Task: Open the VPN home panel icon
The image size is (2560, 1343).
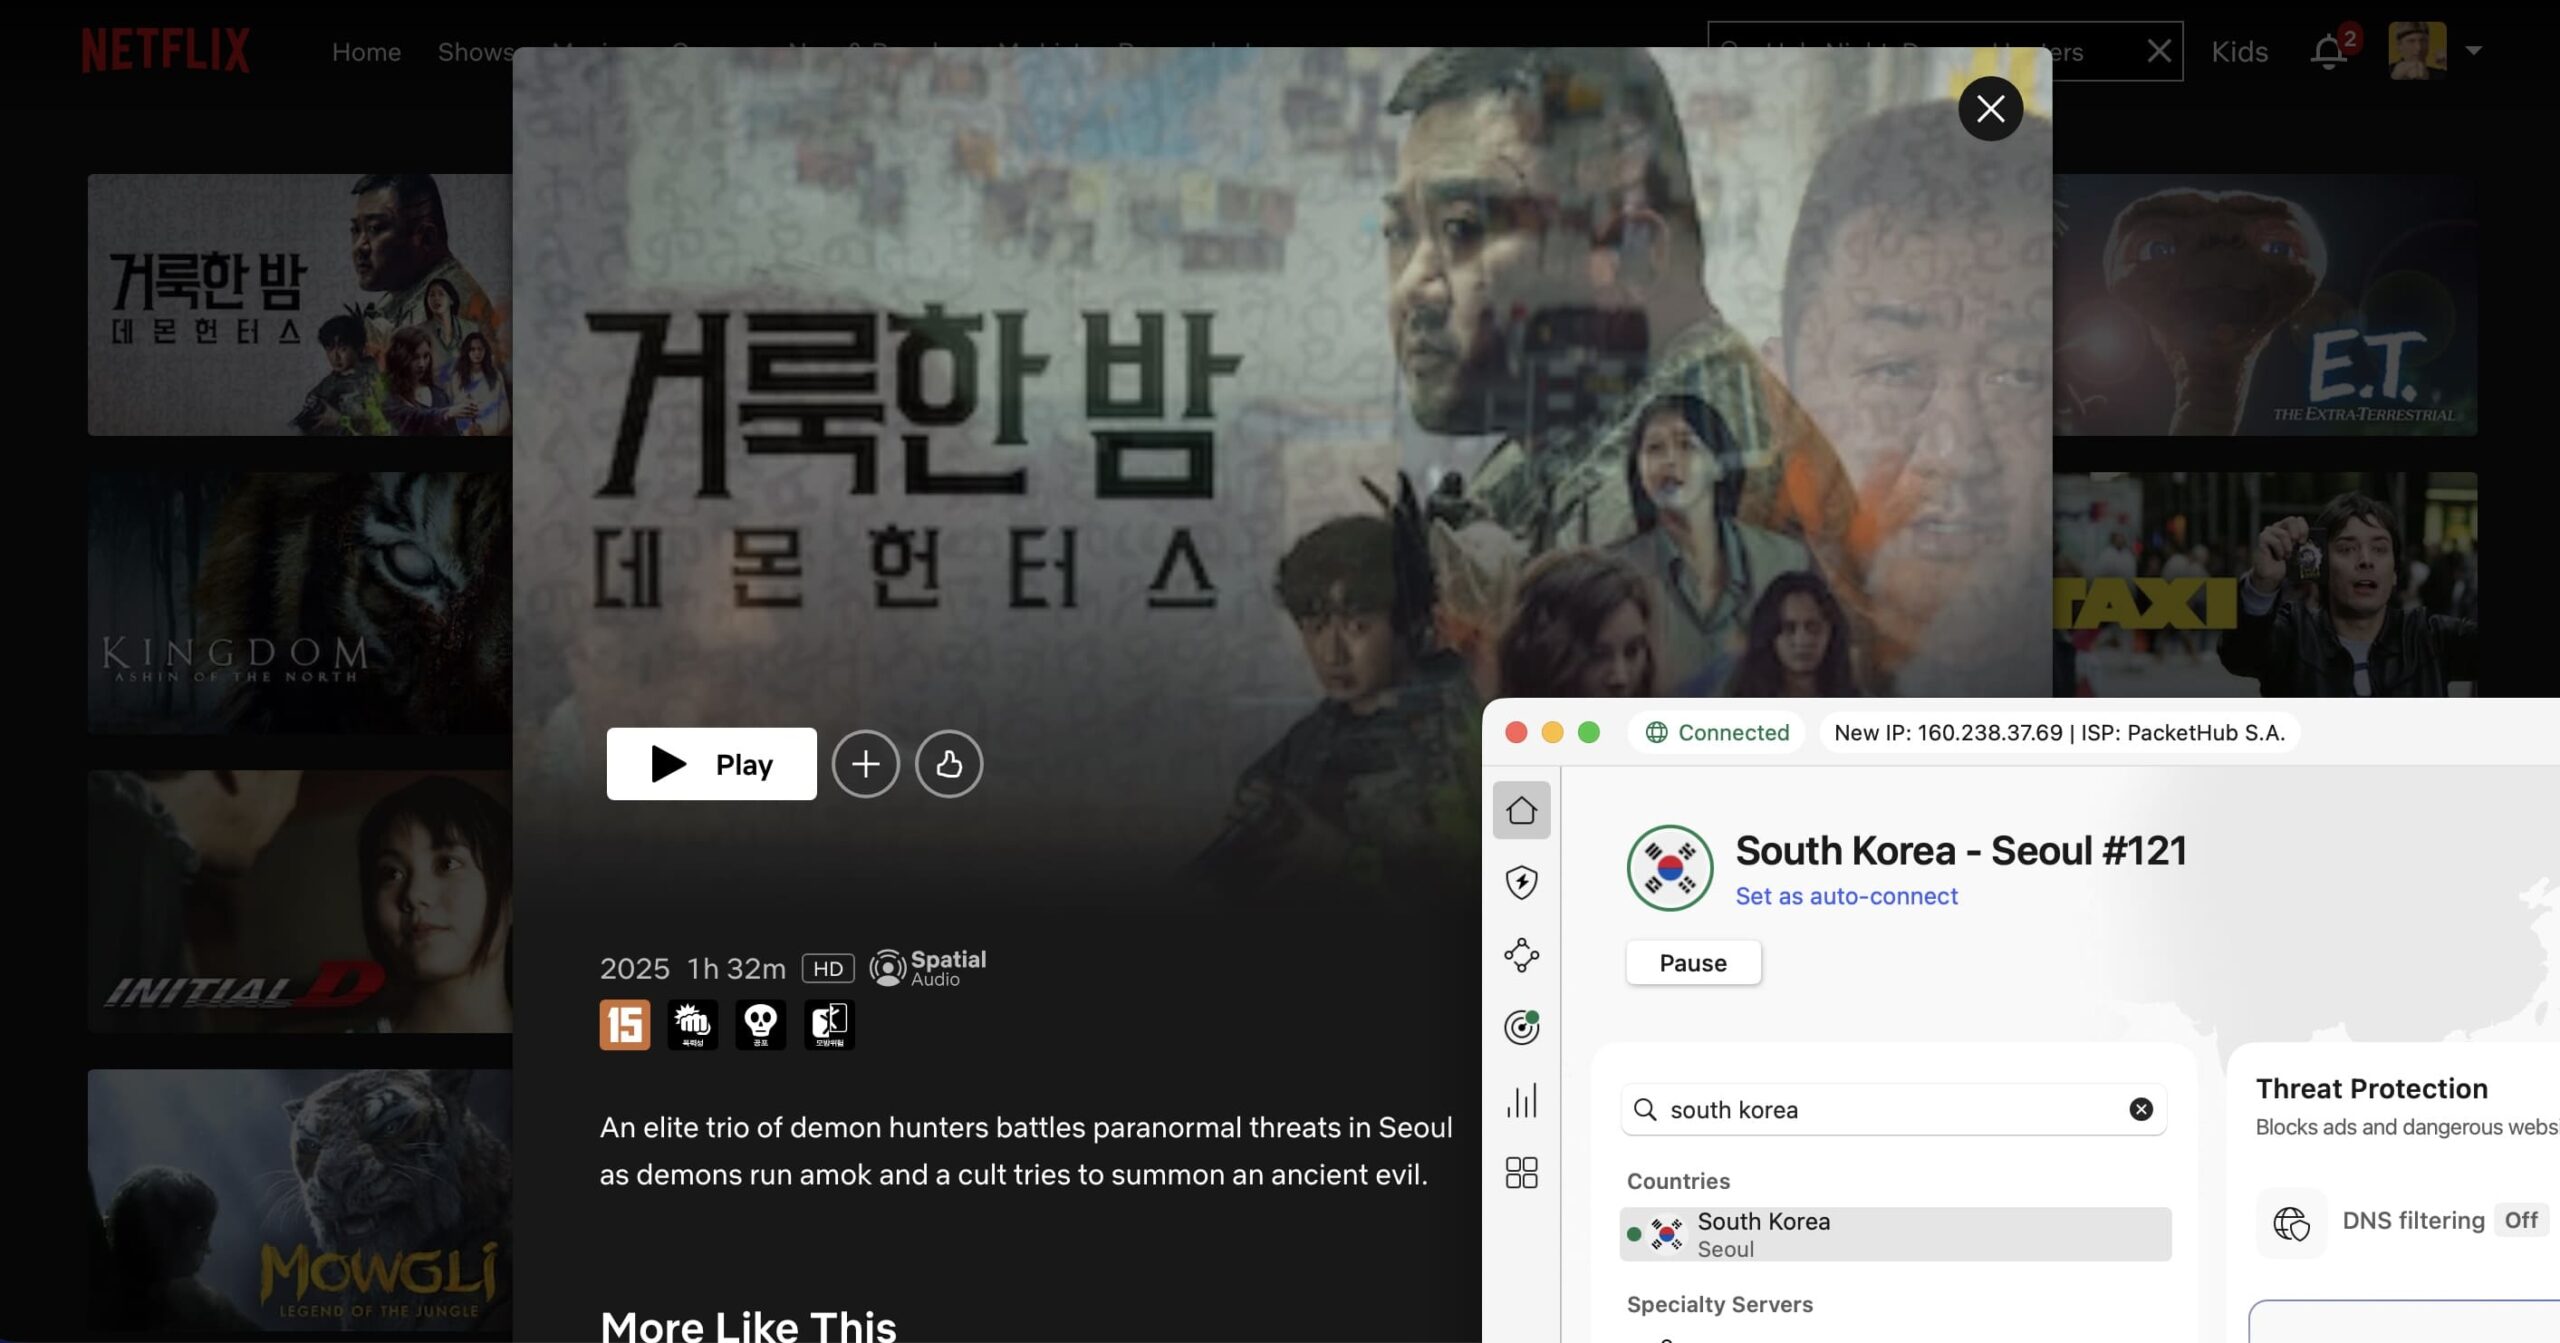Action: click(x=1522, y=810)
